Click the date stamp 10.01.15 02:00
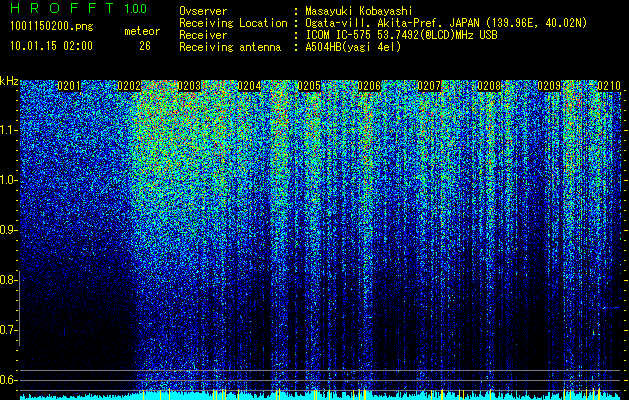Viewport: 629px width, 400px height. click(x=51, y=46)
